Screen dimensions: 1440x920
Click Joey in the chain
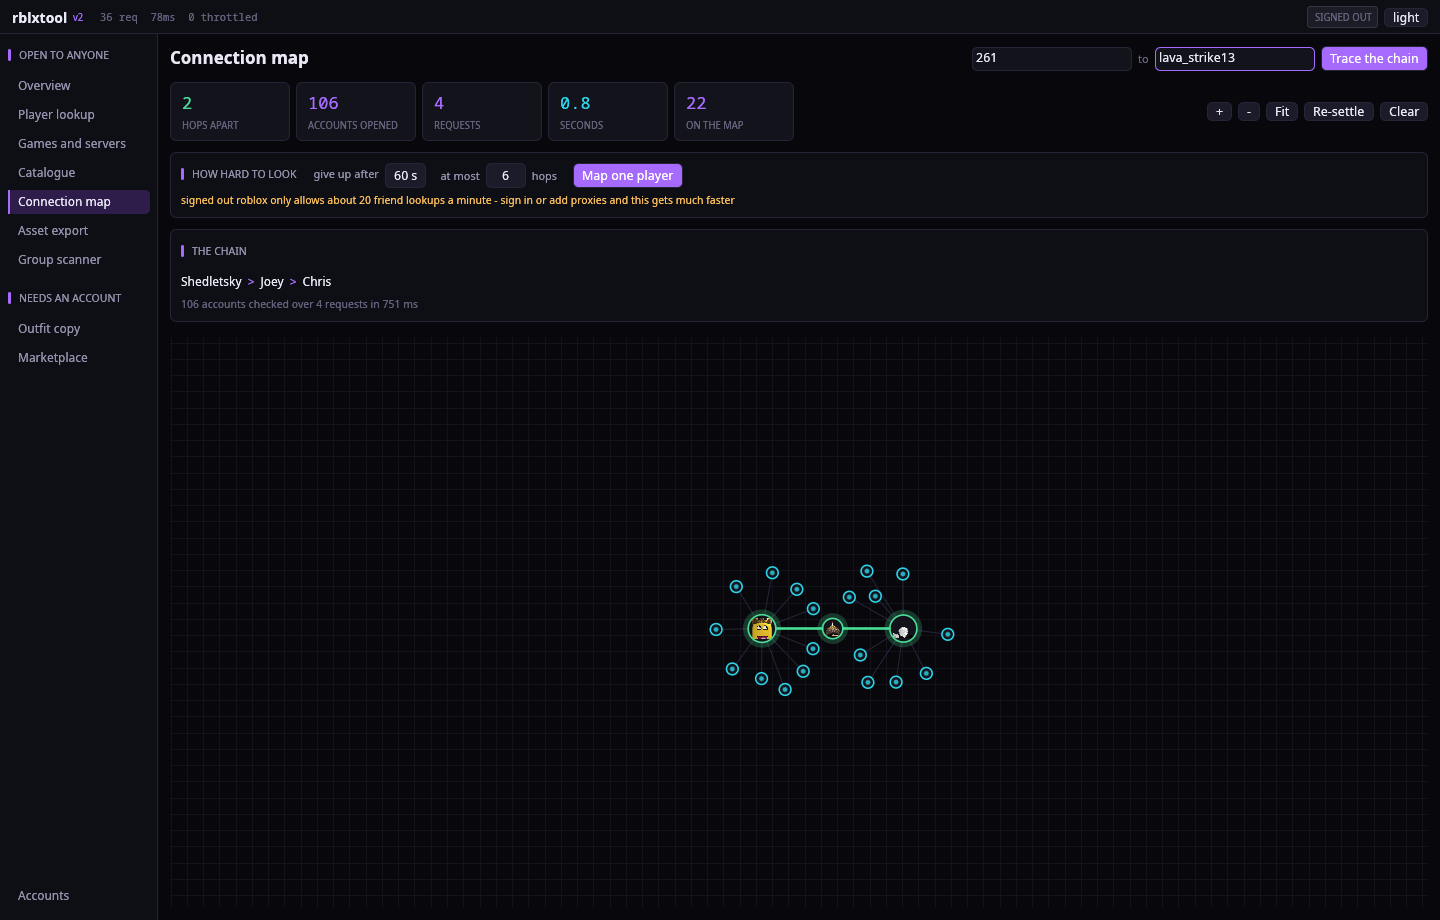pos(272,282)
